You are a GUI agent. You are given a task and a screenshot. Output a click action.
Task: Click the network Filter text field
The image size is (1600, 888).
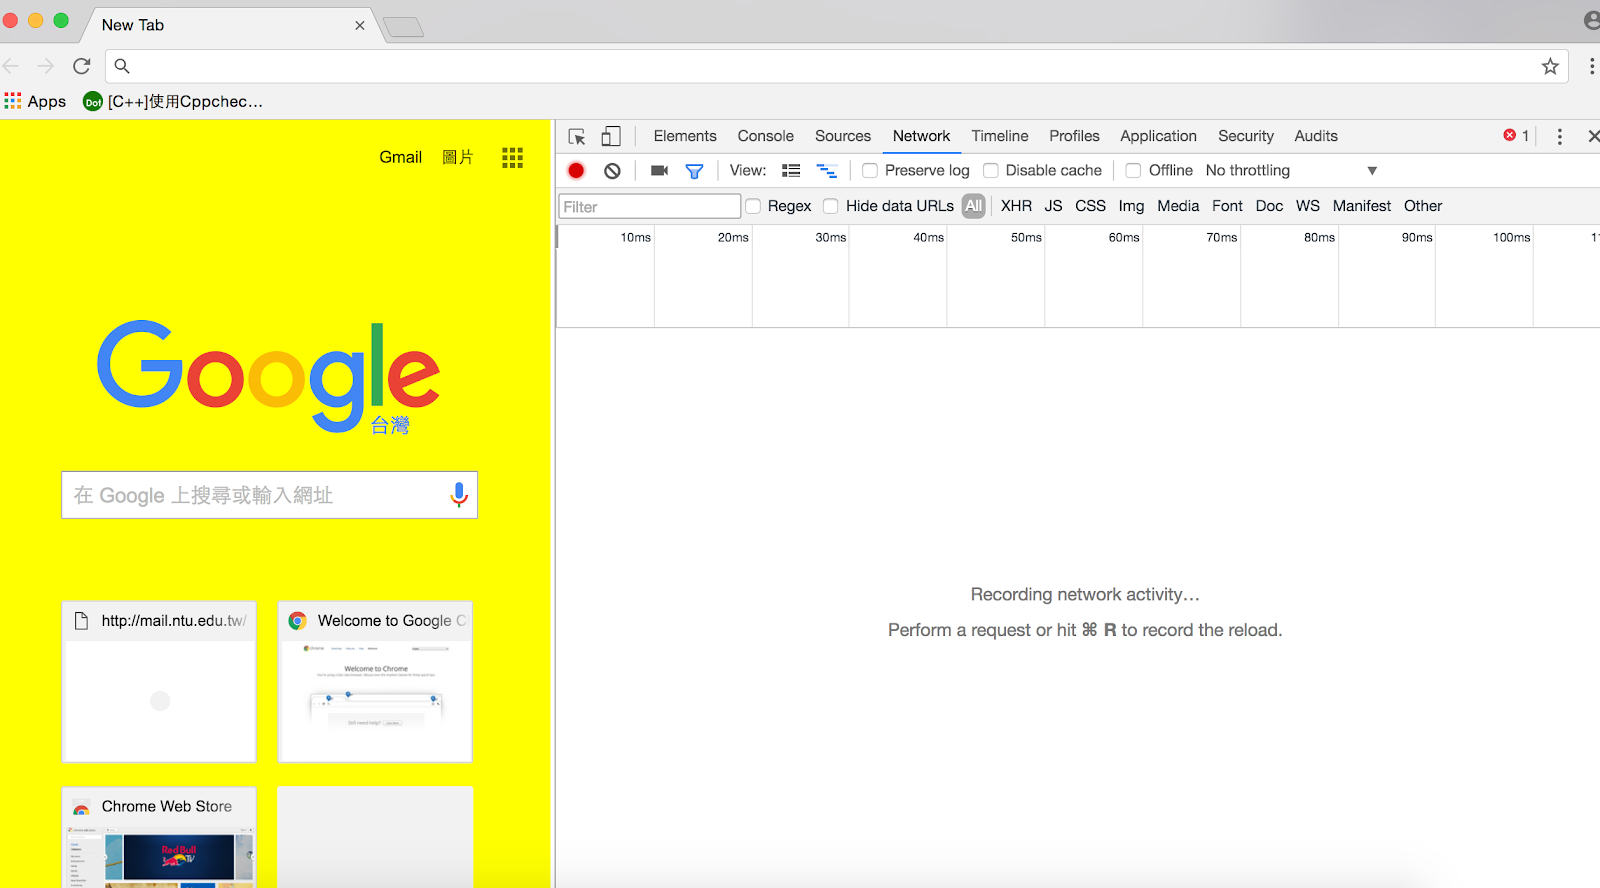pyautogui.click(x=649, y=207)
